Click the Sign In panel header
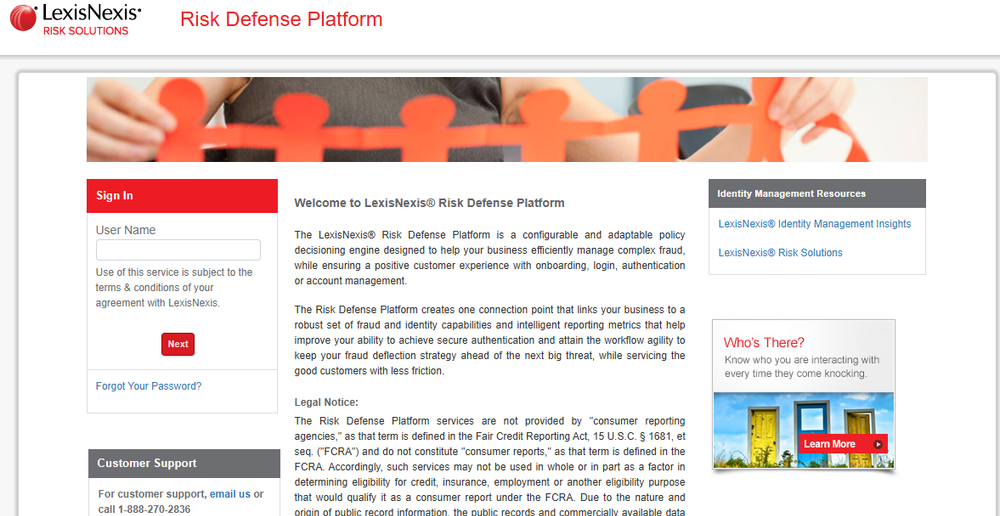Screen dimensions: 1000x516 coord(182,196)
